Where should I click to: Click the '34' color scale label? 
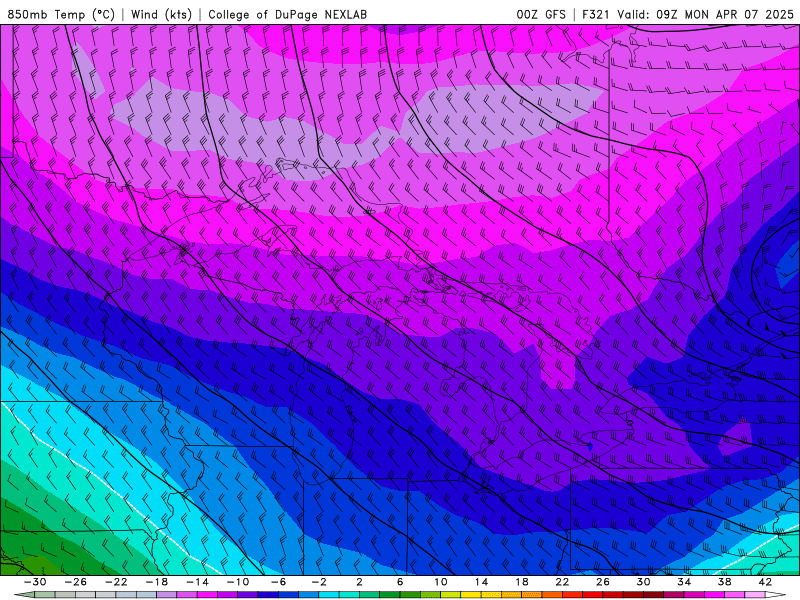[684, 582]
